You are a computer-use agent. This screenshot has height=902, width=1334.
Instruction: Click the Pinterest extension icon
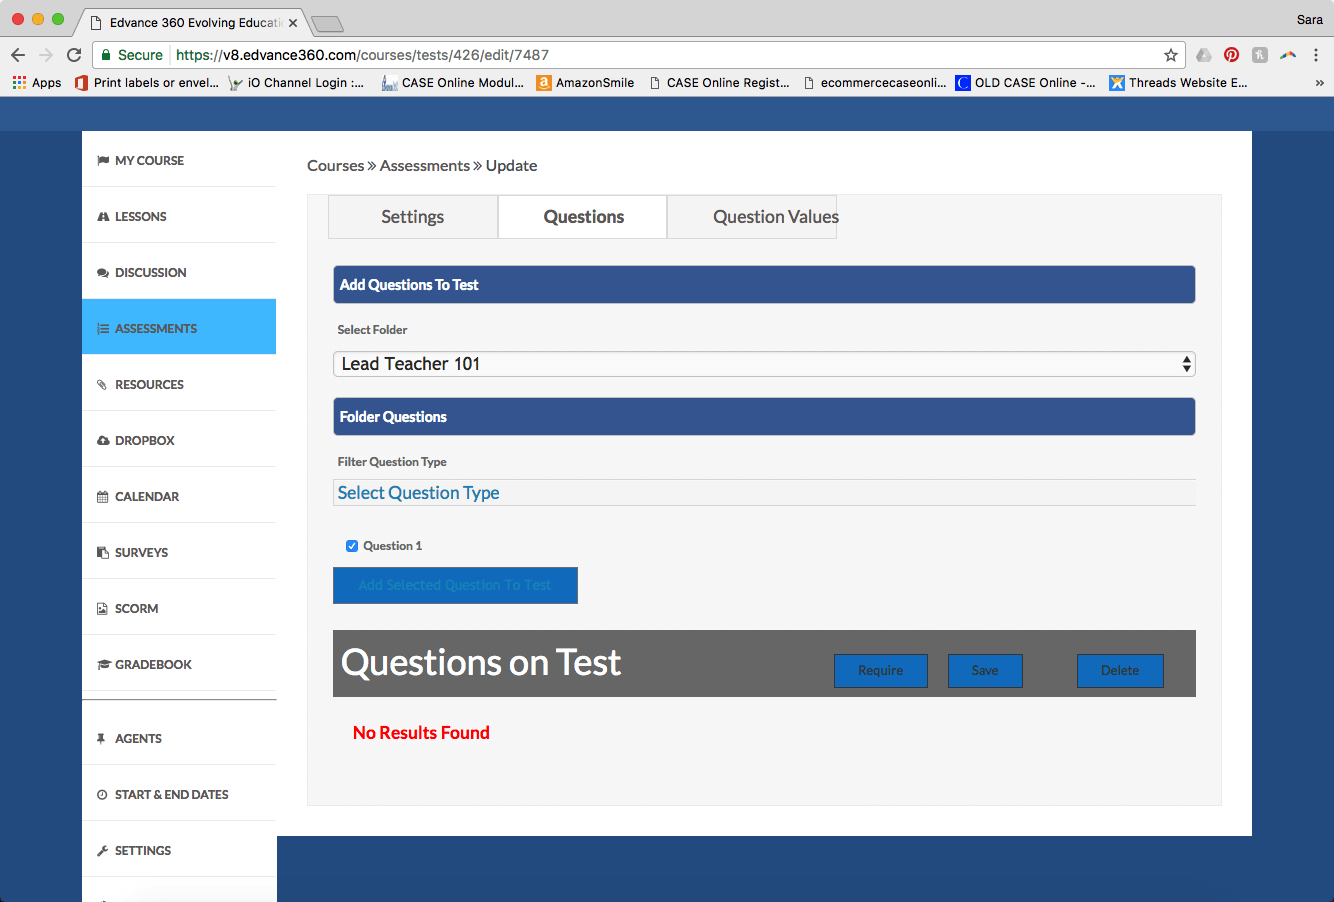1231,55
